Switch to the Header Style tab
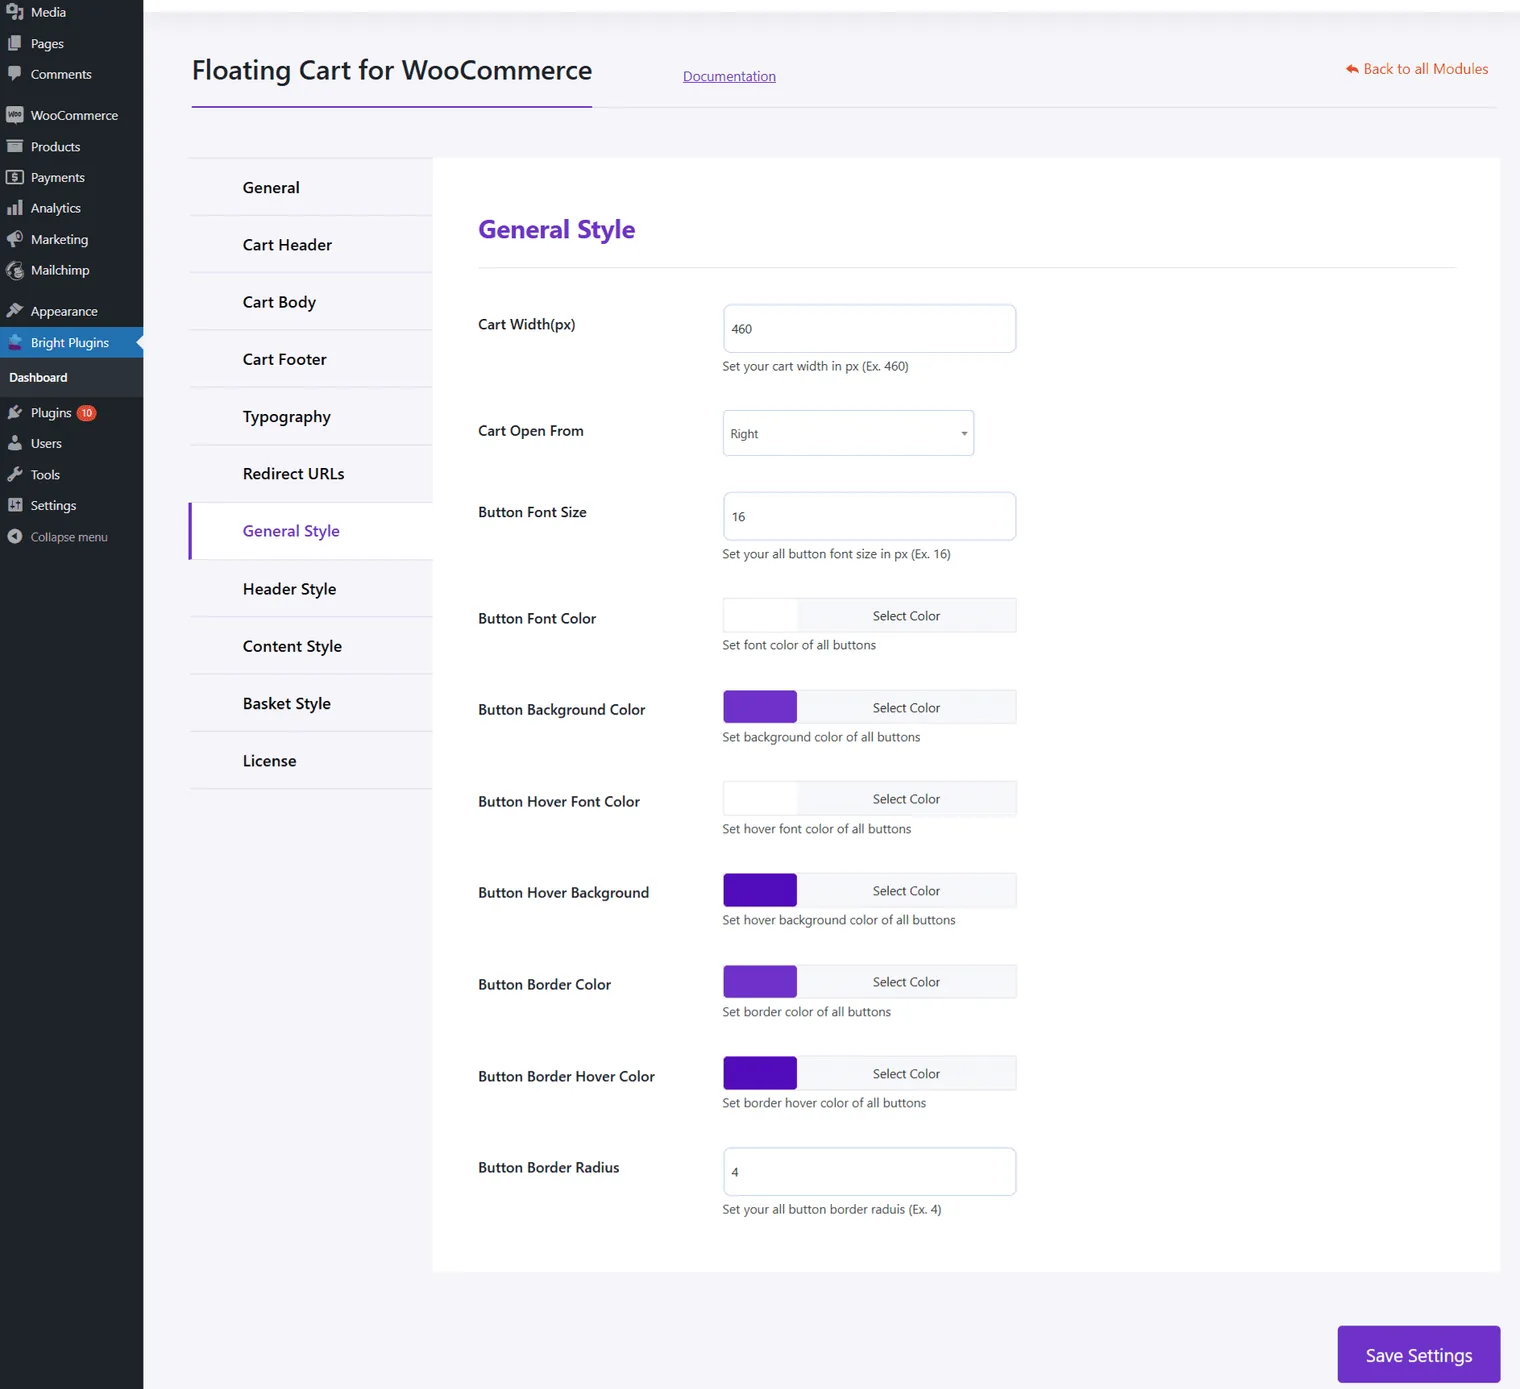Viewport: 1520px width, 1389px height. [311, 589]
